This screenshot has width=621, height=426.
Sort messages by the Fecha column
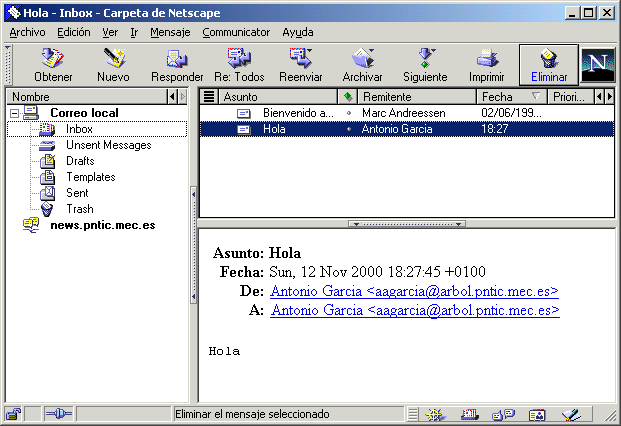coord(512,97)
